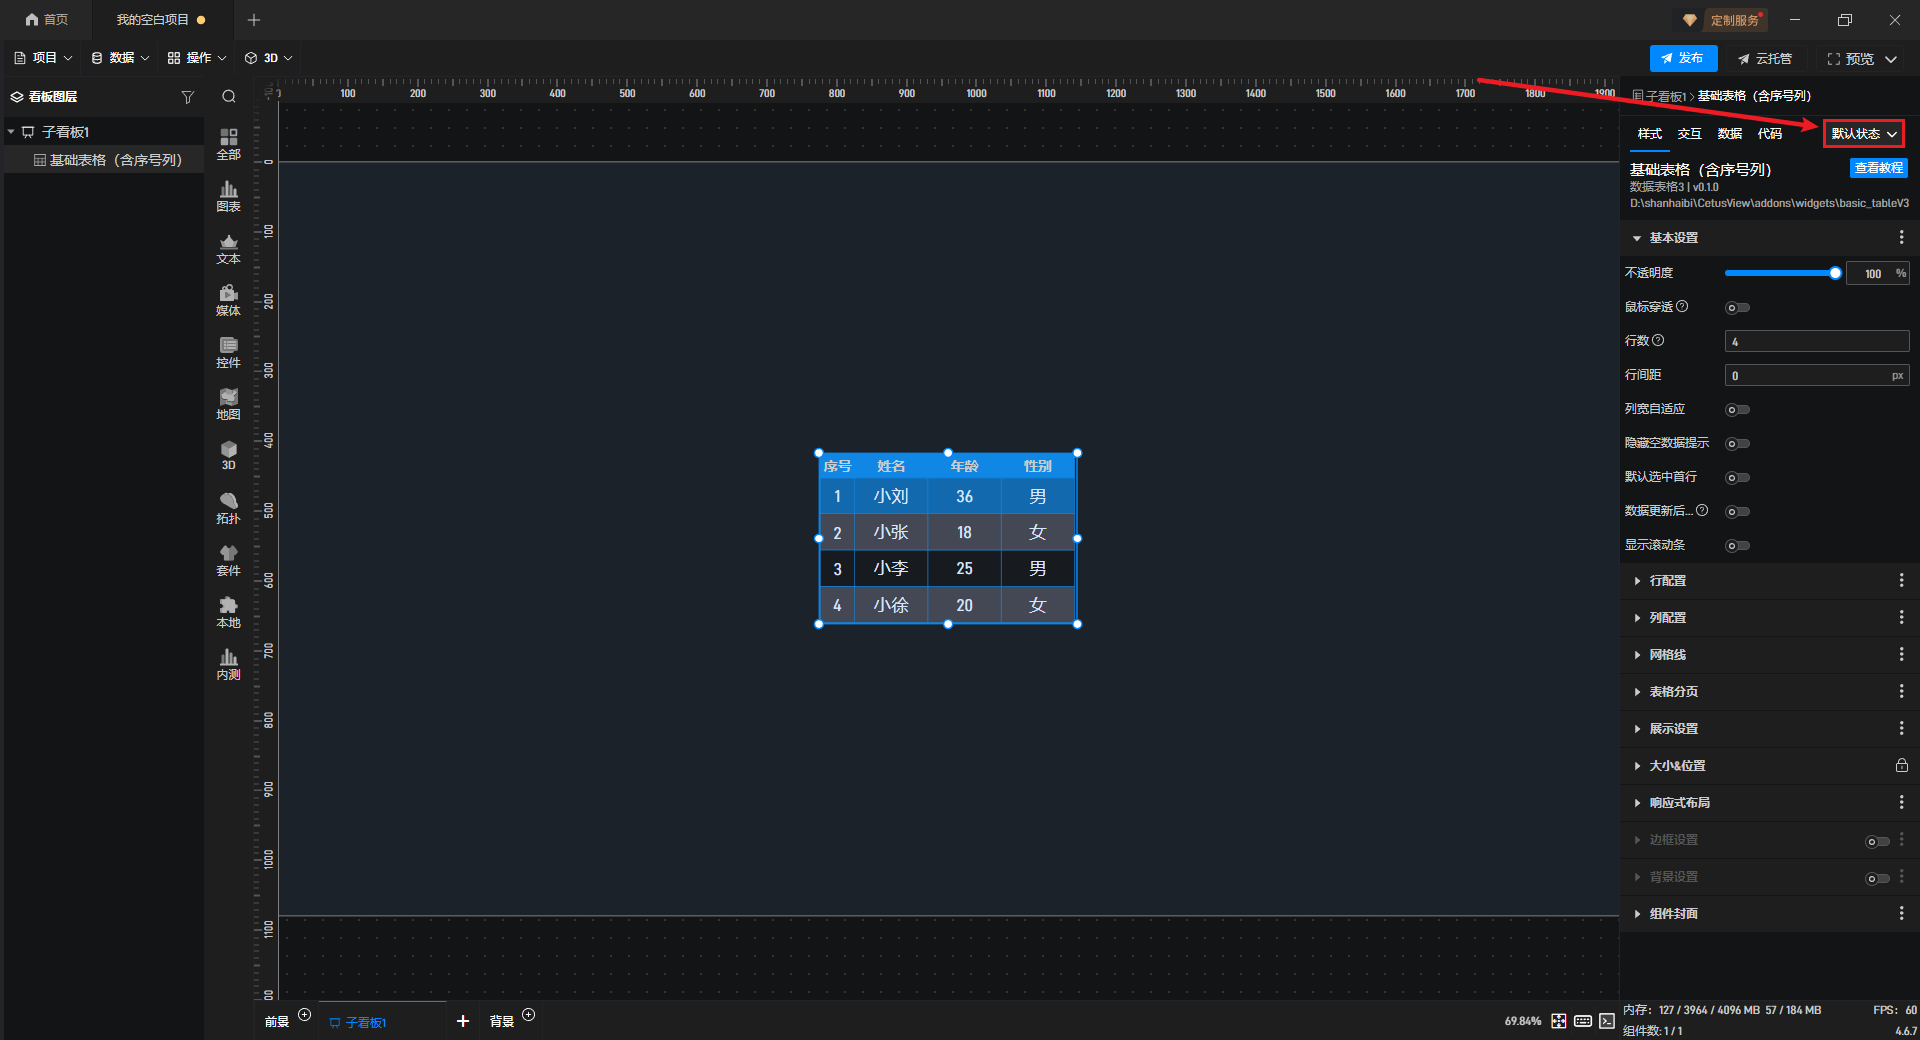Screen dimensions: 1920x1040
Task: Open the 操作 menu
Action: coord(197,58)
